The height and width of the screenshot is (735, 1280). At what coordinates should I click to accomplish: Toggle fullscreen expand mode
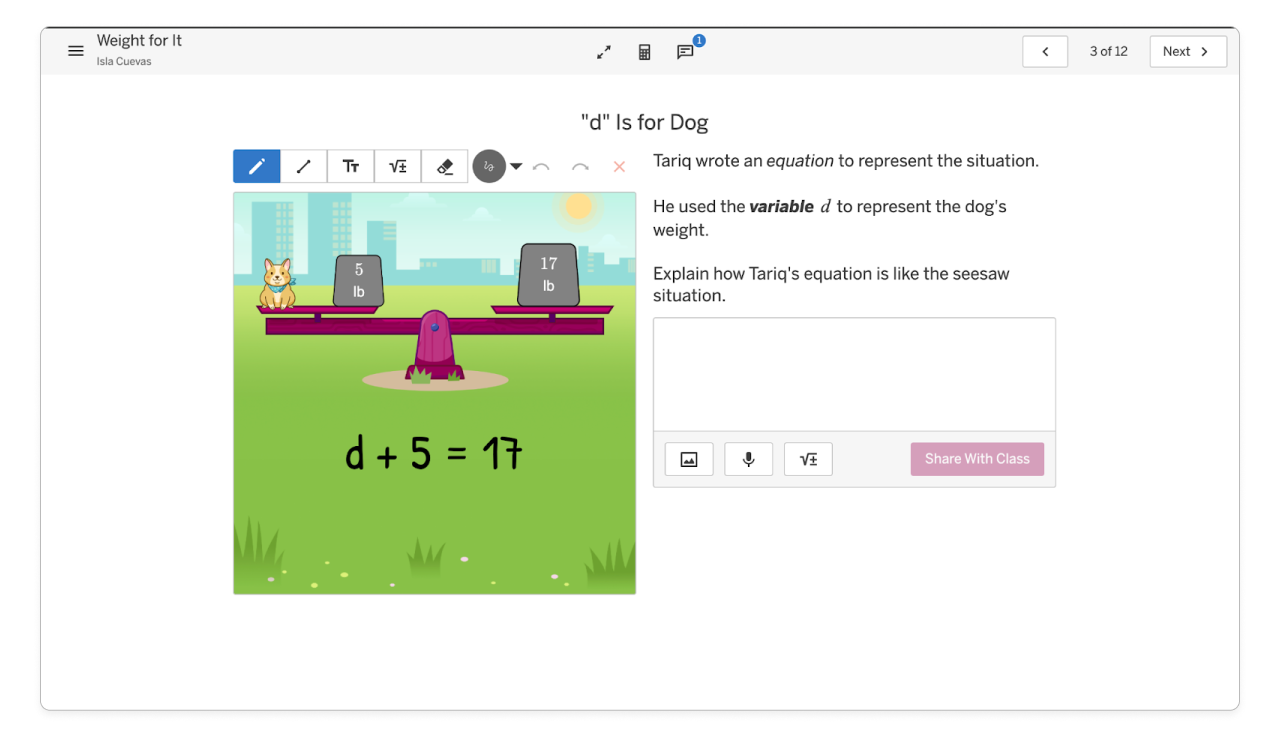[604, 52]
